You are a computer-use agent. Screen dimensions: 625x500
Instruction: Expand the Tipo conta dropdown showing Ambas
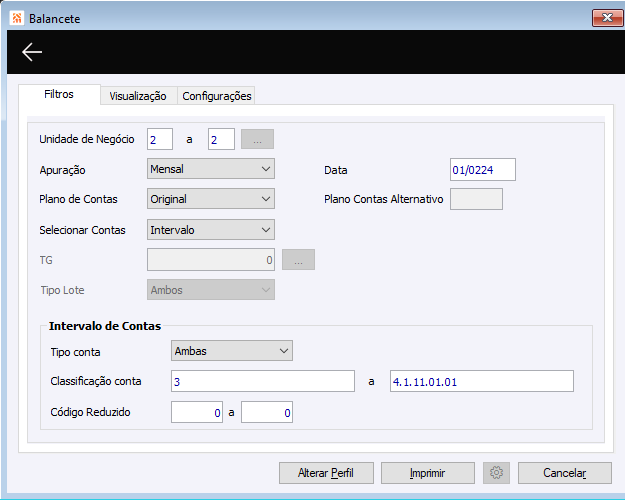pos(232,351)
